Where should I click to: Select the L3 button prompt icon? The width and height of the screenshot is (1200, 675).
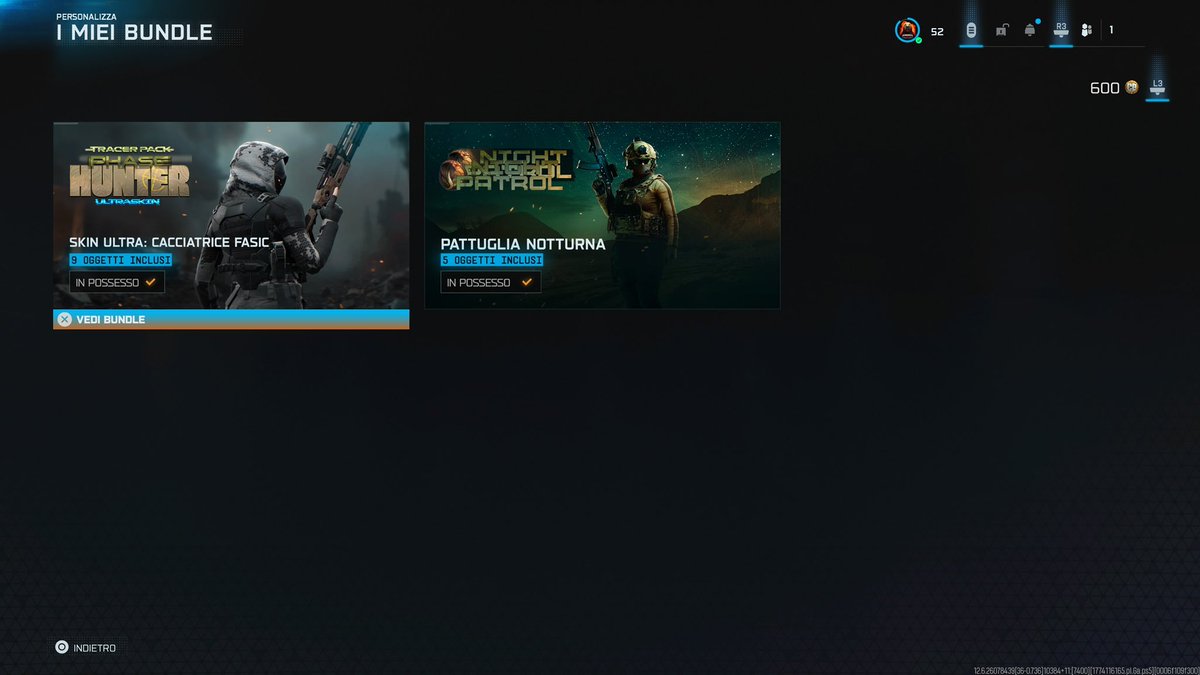tap(1158, 88)
